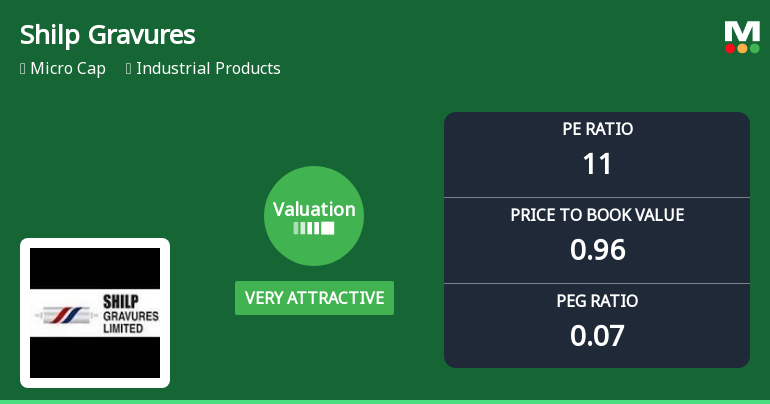
Task: Click the PEG ratio value 0.07
Action: click(597, 336)
